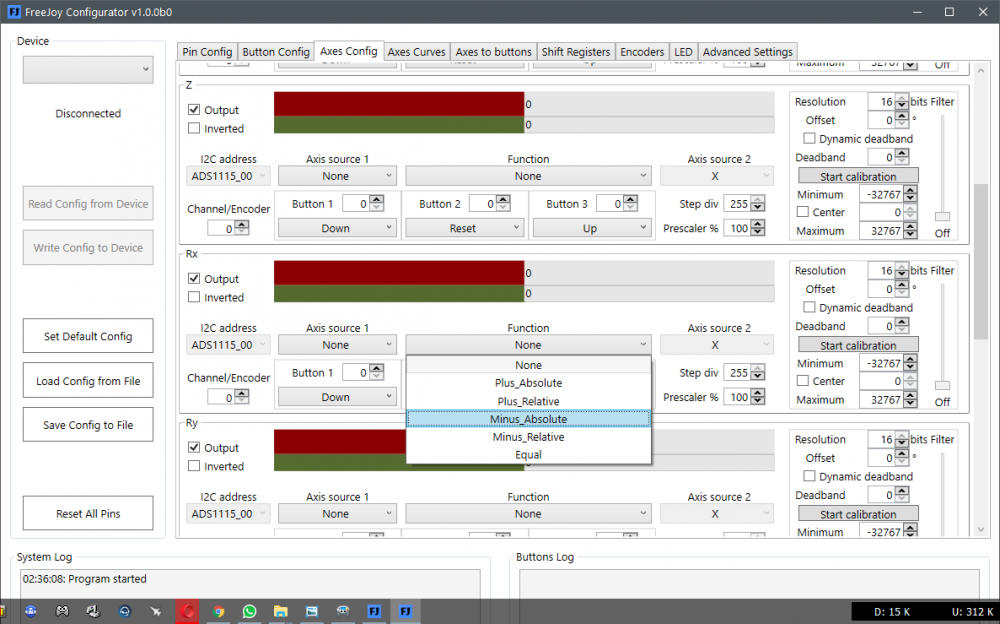Open WhatsApp from taskbar

coord(249,611)
